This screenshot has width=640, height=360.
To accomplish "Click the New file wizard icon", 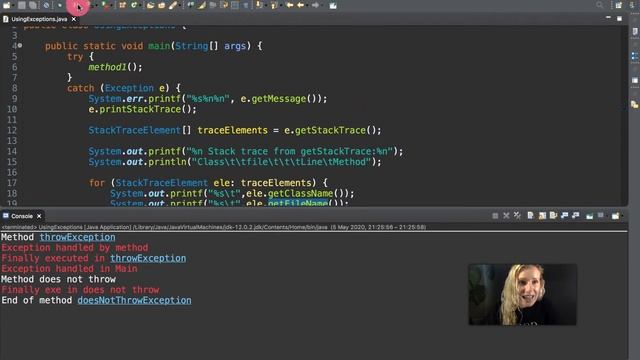I will (7, 5).
